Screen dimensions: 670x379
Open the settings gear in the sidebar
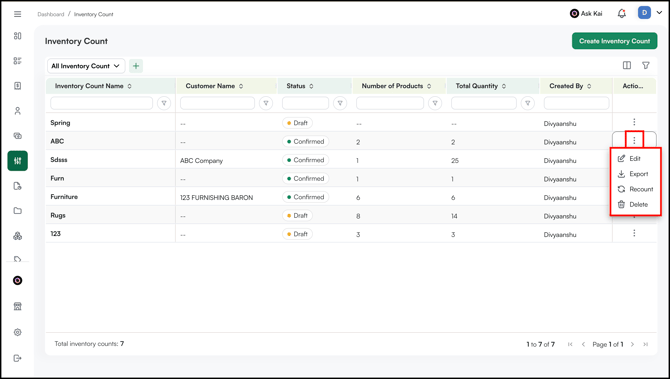[x=18, y=332]
